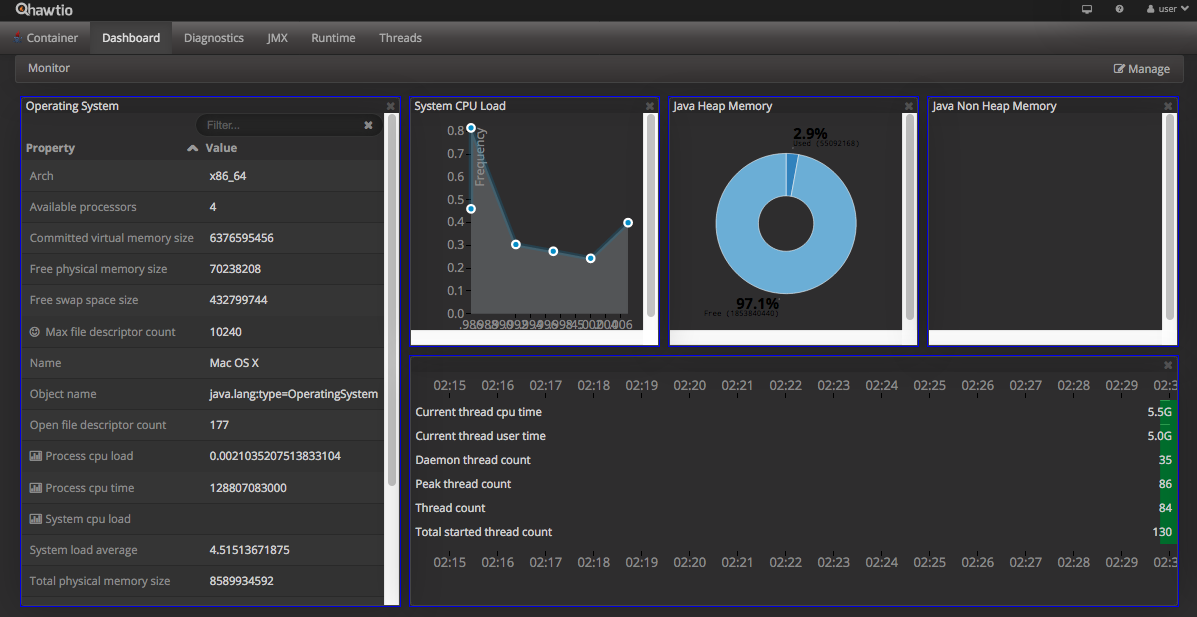Click the Peak thread count metric label

[463, 484]
